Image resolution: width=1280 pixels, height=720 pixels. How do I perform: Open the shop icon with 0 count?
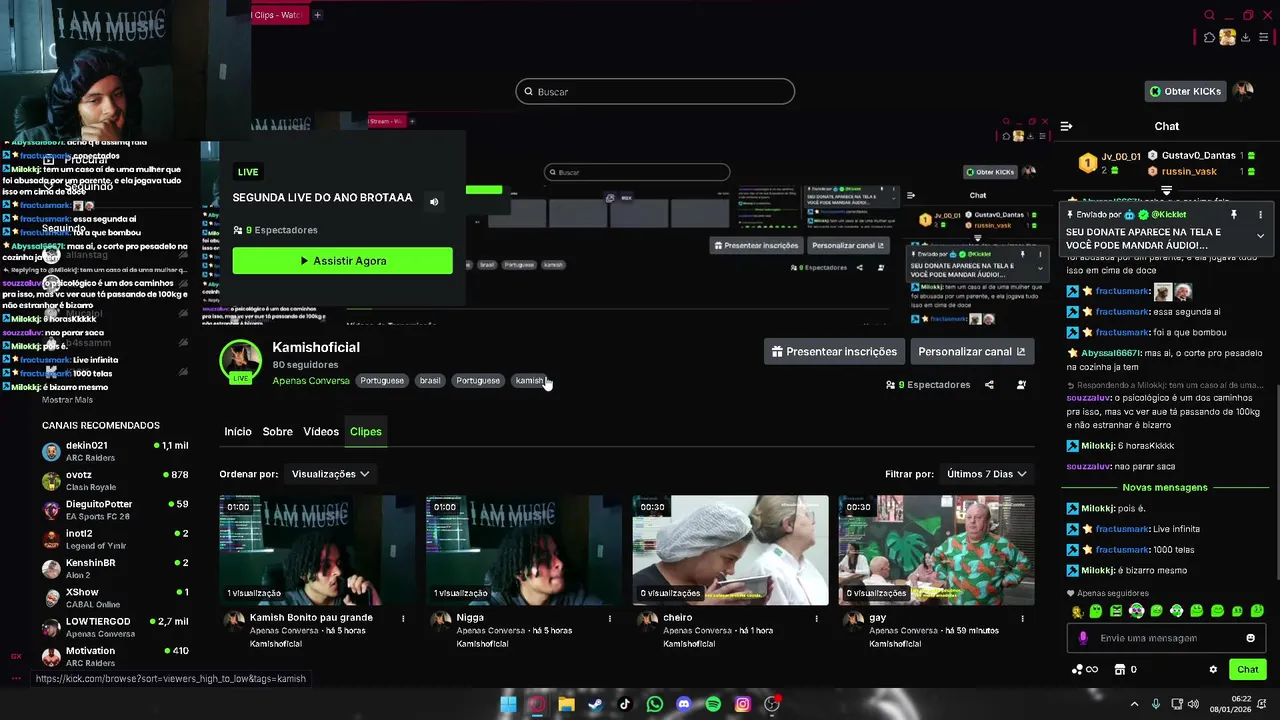[1125, 670]
